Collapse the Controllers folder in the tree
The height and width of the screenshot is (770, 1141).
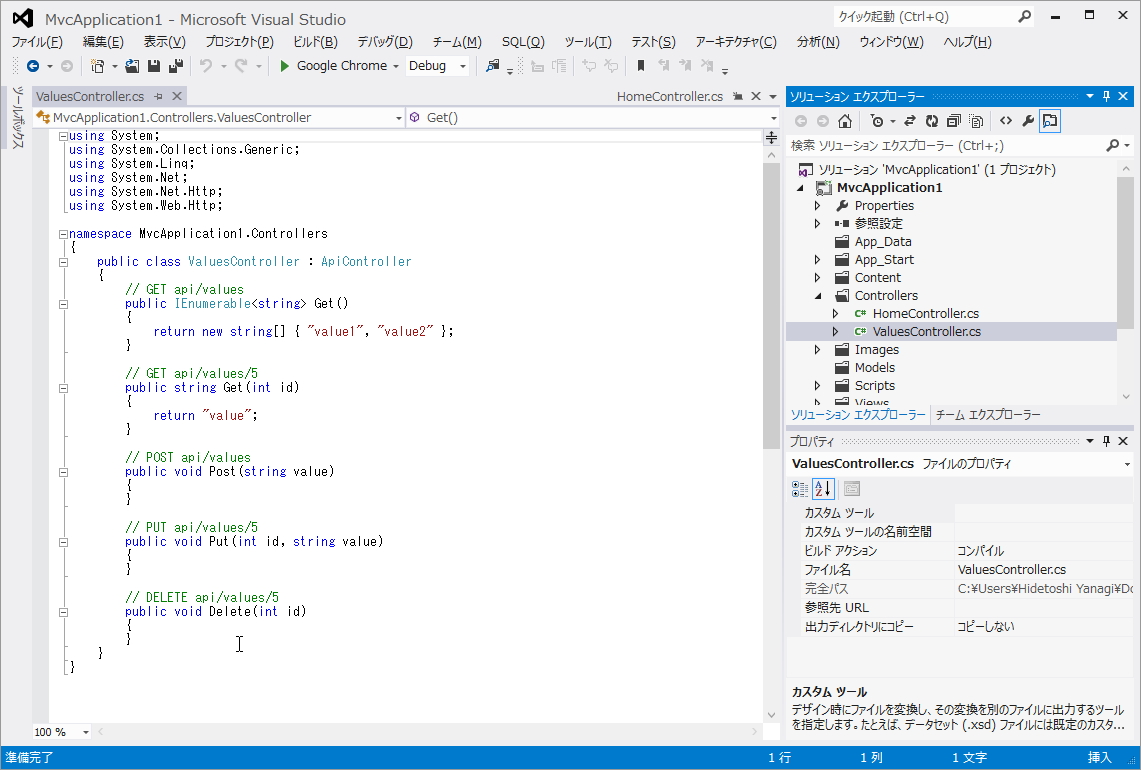(818, 296)
